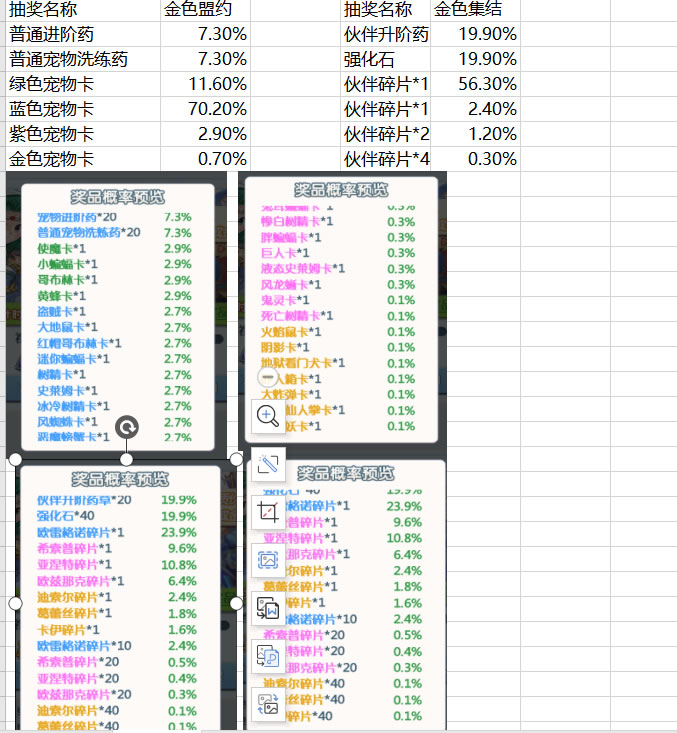Select 抽奖名称 header left of 金色盟约
This screenshot has height=733, width=677.
(x=83, y=9)
